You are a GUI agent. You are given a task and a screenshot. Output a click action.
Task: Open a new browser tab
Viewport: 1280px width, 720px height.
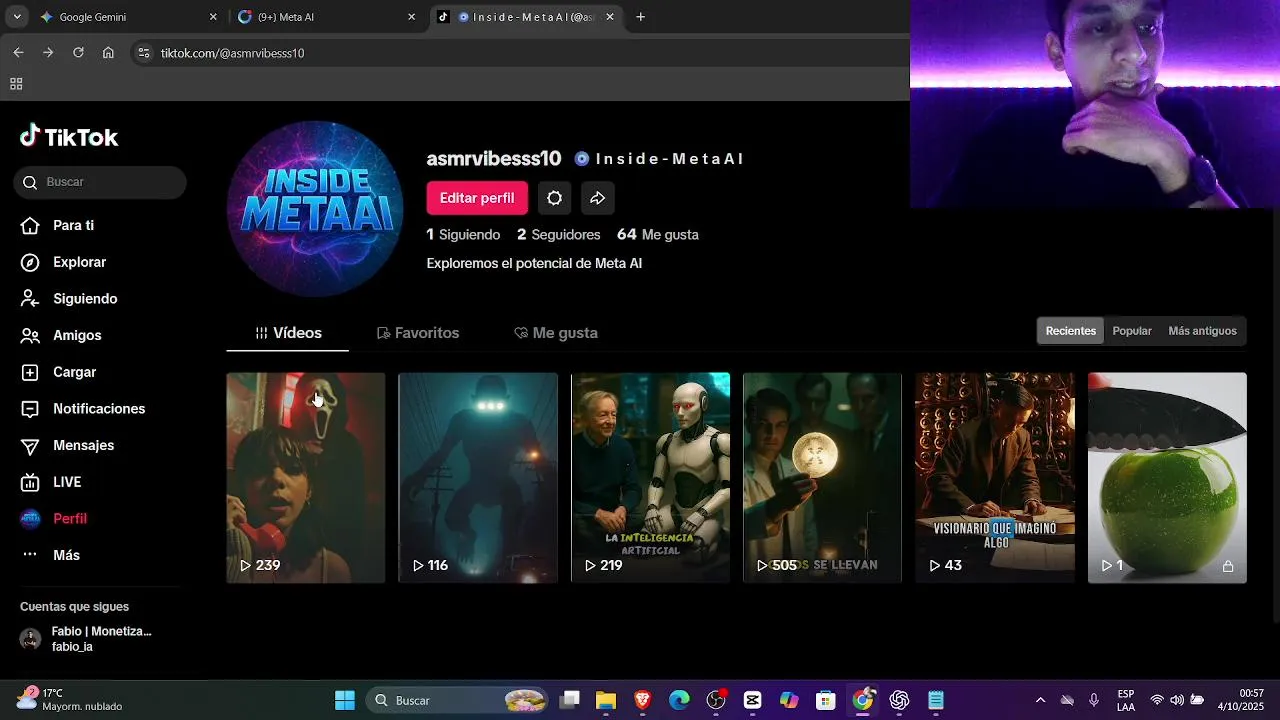[x=641, y=17]
